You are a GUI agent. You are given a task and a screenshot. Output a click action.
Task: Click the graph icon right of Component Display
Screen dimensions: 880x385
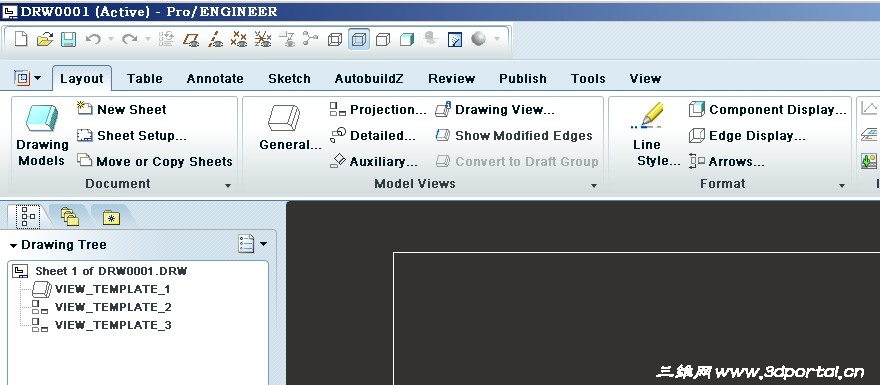click(x=869, y=108)
